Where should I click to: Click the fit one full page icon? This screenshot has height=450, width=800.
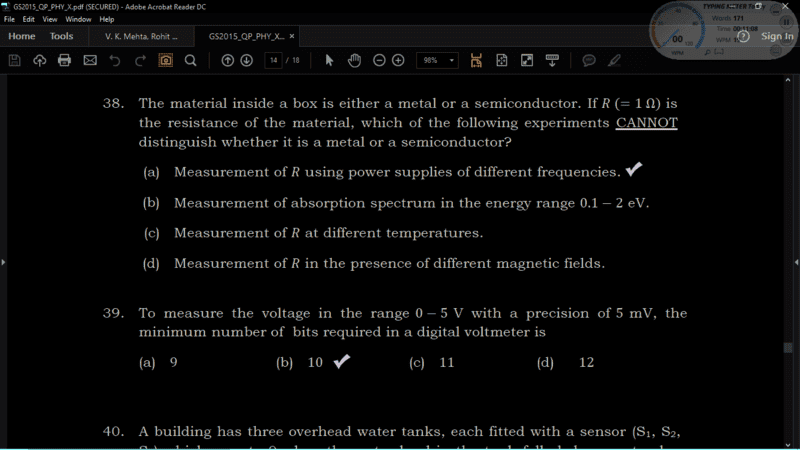click(502, 60)
